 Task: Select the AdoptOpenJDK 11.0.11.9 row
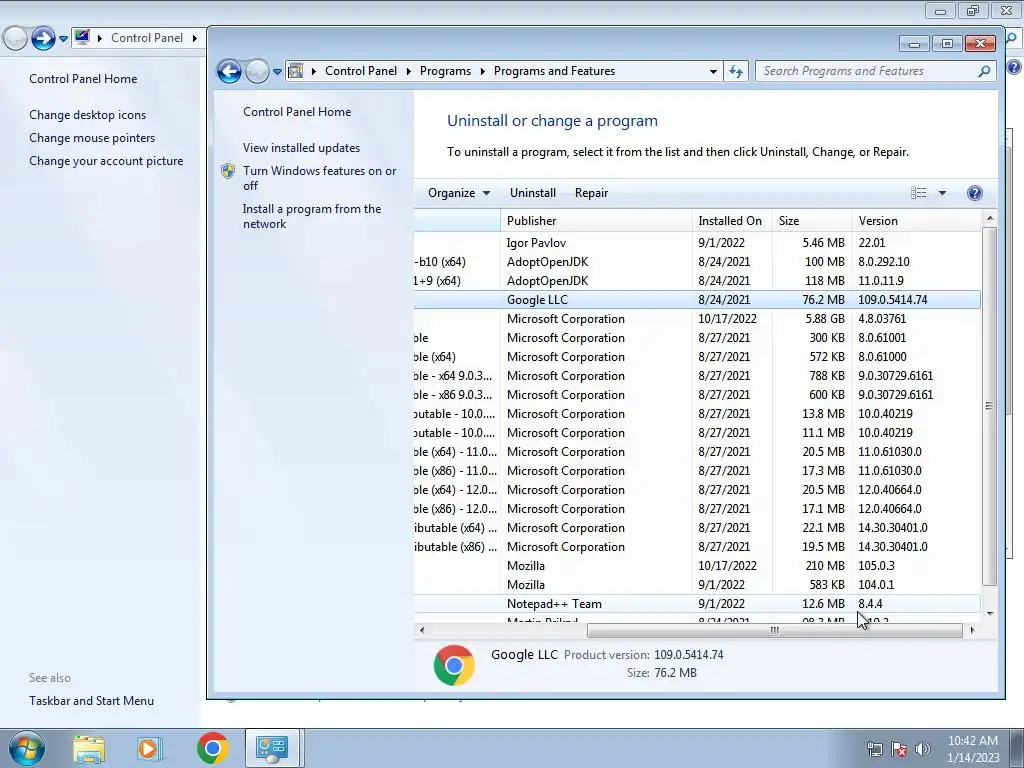[x=697, y=281]
